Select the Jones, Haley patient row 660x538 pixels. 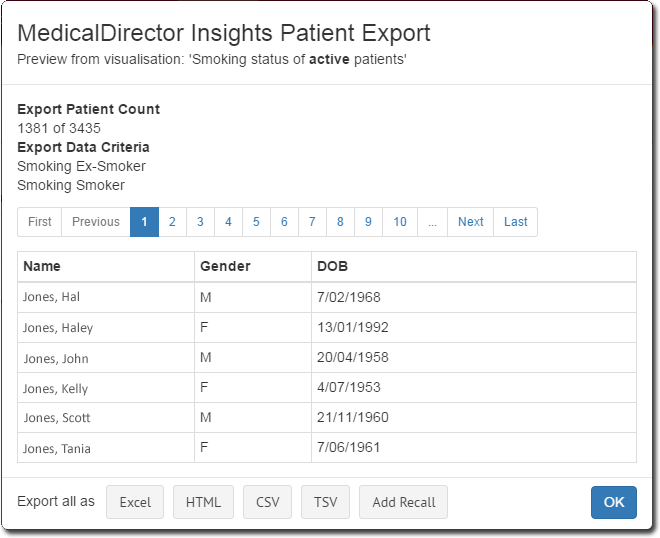click(58, 328)
